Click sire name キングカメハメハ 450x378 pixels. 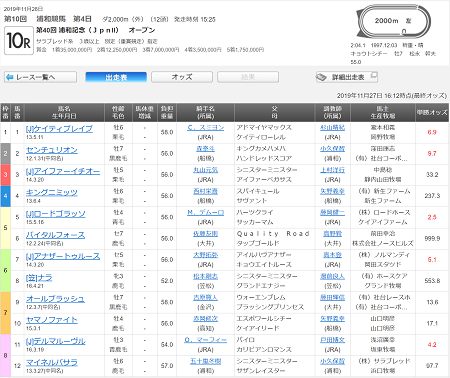pyautogui.click(x=261, y=149)
